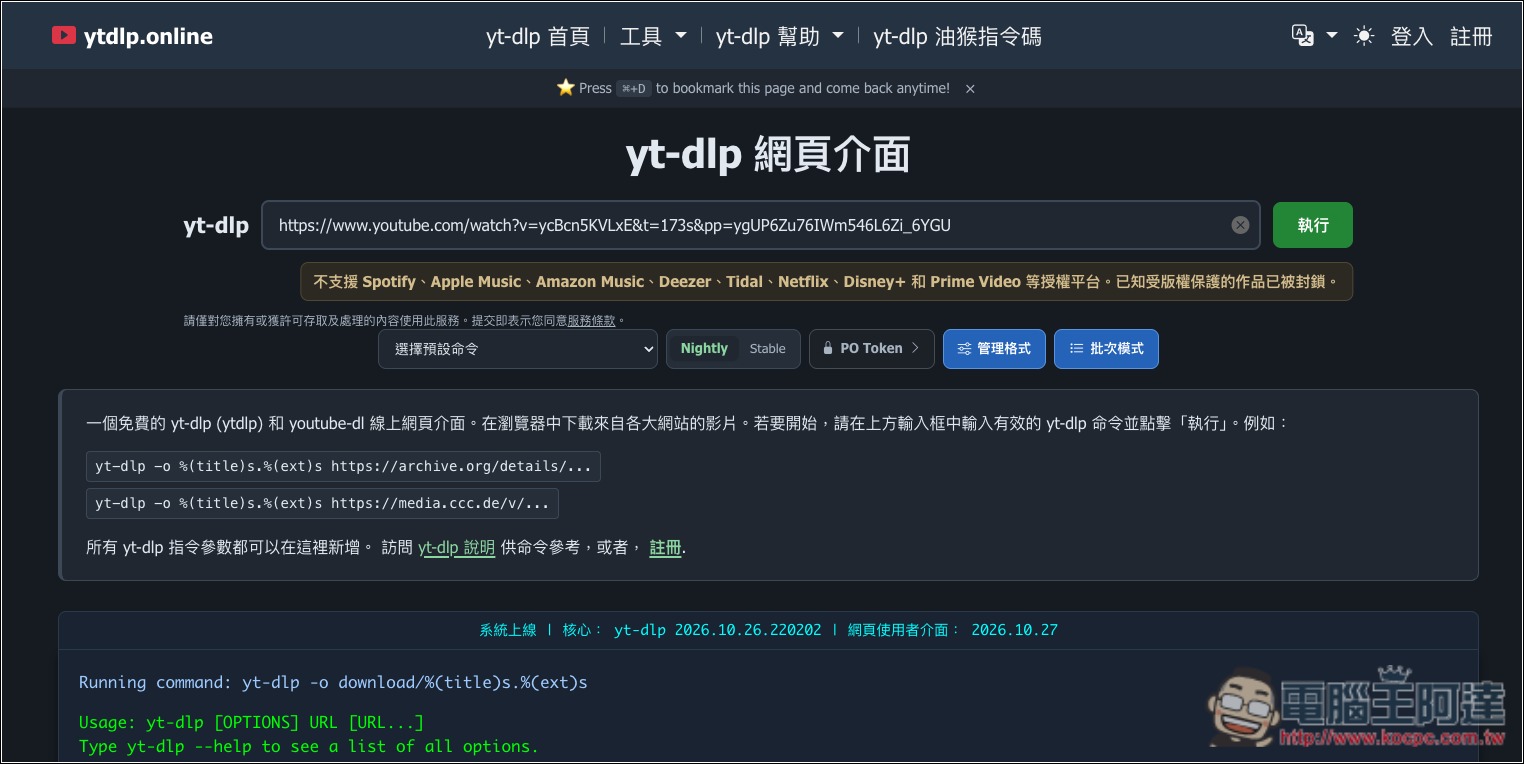Expand the PO Token option
The image size is (1524, 764).
(x=872, y=349)
